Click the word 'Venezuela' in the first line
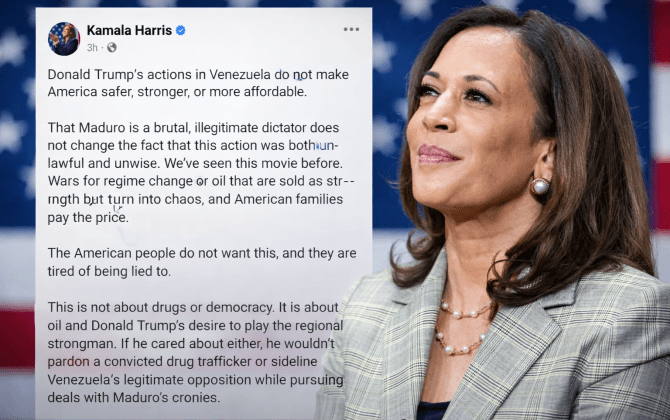Image resolution: width=670 pixels, height=420 pixels. (x=240, y=74)
